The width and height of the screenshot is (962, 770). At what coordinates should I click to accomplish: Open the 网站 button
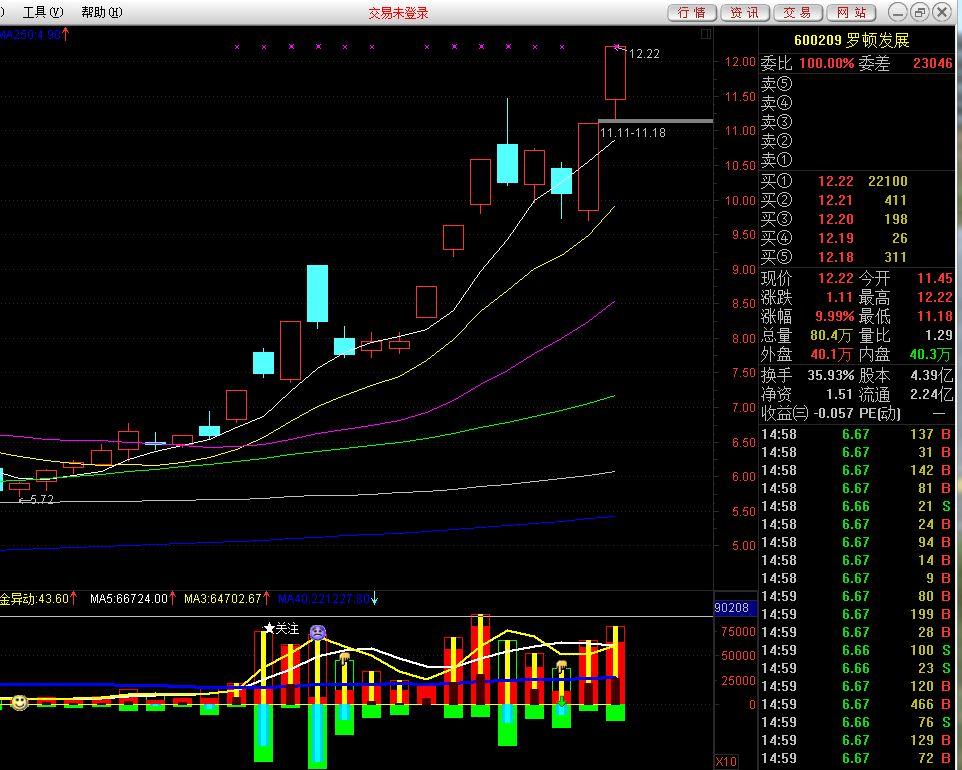(x=850, y=12)
